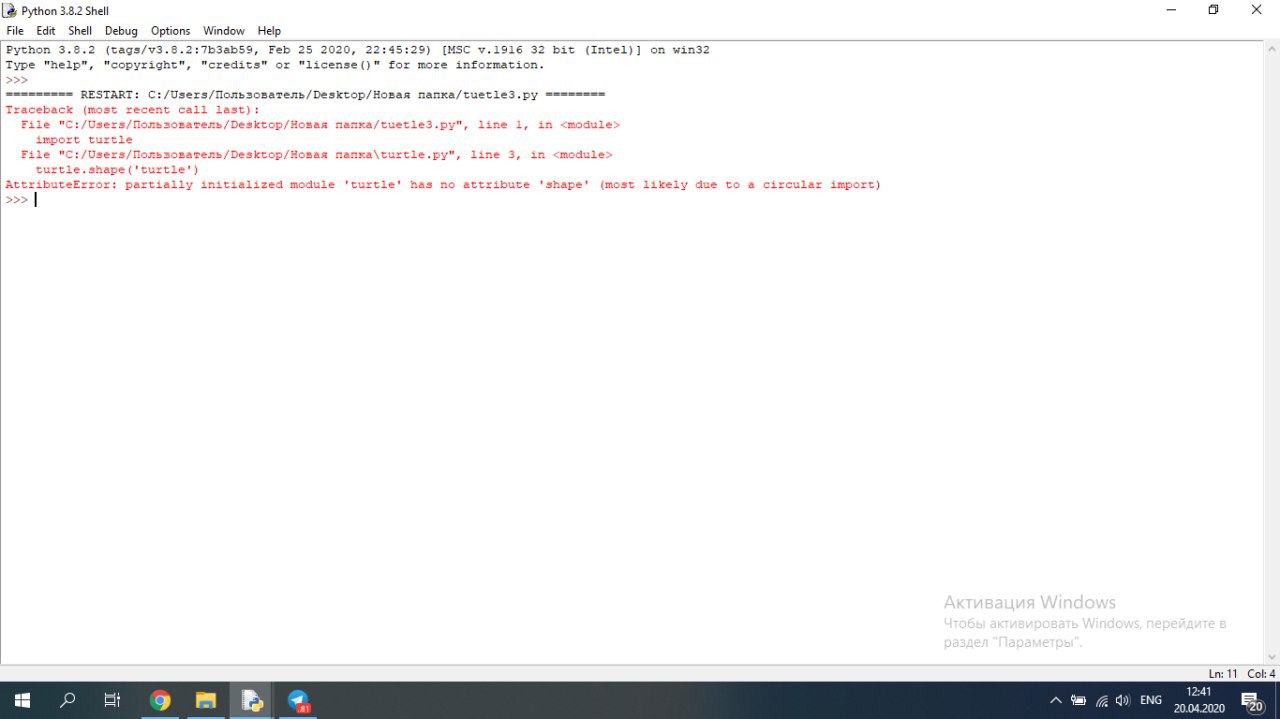Open Action Center notifications icon
Image resolution: width=1280 pixels, height=719 pixels.
pyautogui.click(x=1253, y=700)
